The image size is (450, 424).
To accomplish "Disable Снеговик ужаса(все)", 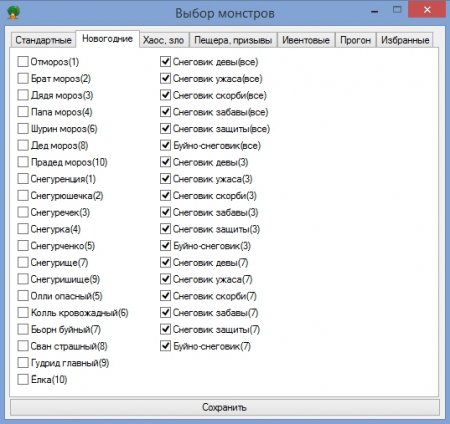I will coord(165,78).
